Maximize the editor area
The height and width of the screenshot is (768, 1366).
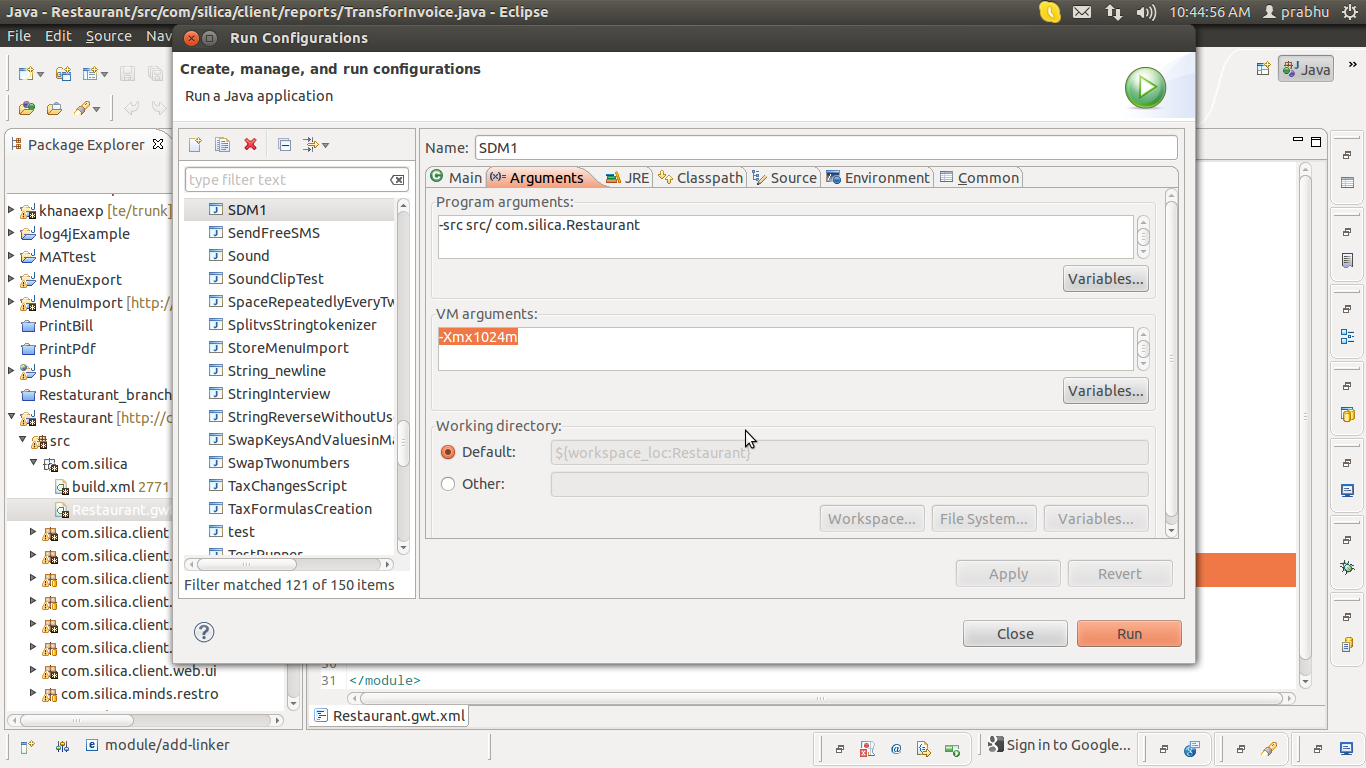(1316, 141)
